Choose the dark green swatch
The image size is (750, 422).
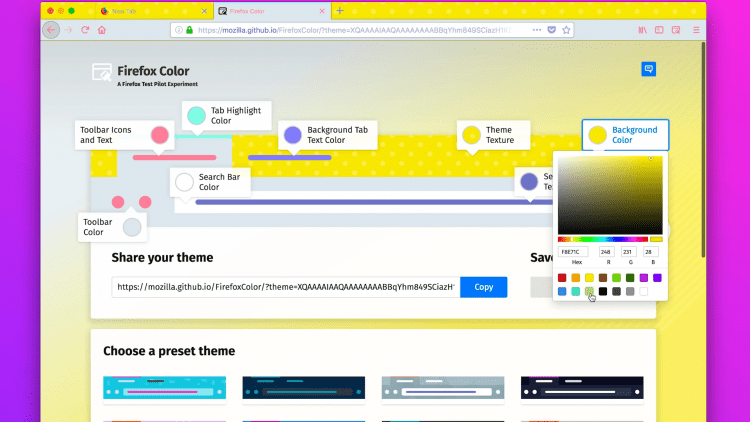tap(630, 278)
